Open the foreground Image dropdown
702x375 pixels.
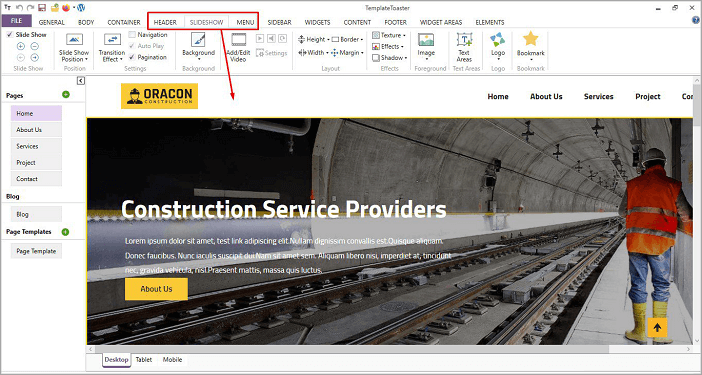pyautogui.click(x=426, y=47)
